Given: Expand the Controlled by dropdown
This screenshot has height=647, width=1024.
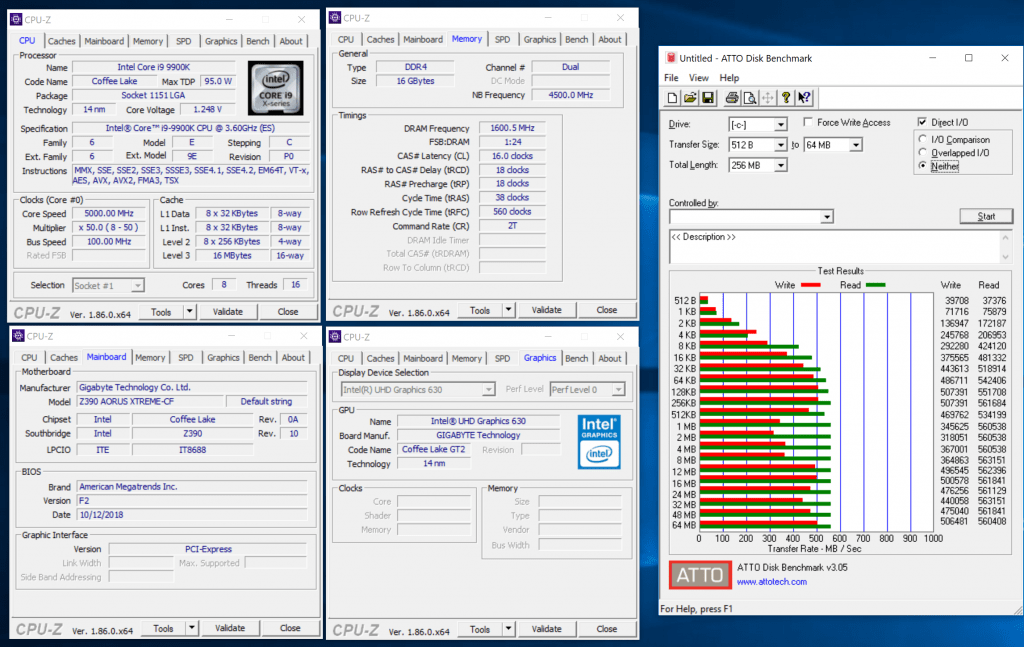Looking at the screenshot, I should (x=827, y=217).
